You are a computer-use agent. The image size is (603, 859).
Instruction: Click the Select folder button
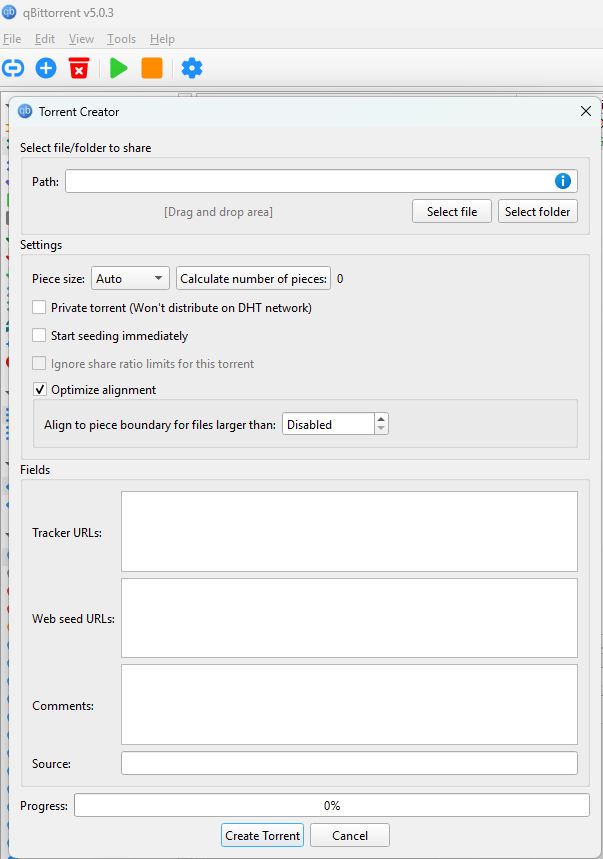point(537,211)
